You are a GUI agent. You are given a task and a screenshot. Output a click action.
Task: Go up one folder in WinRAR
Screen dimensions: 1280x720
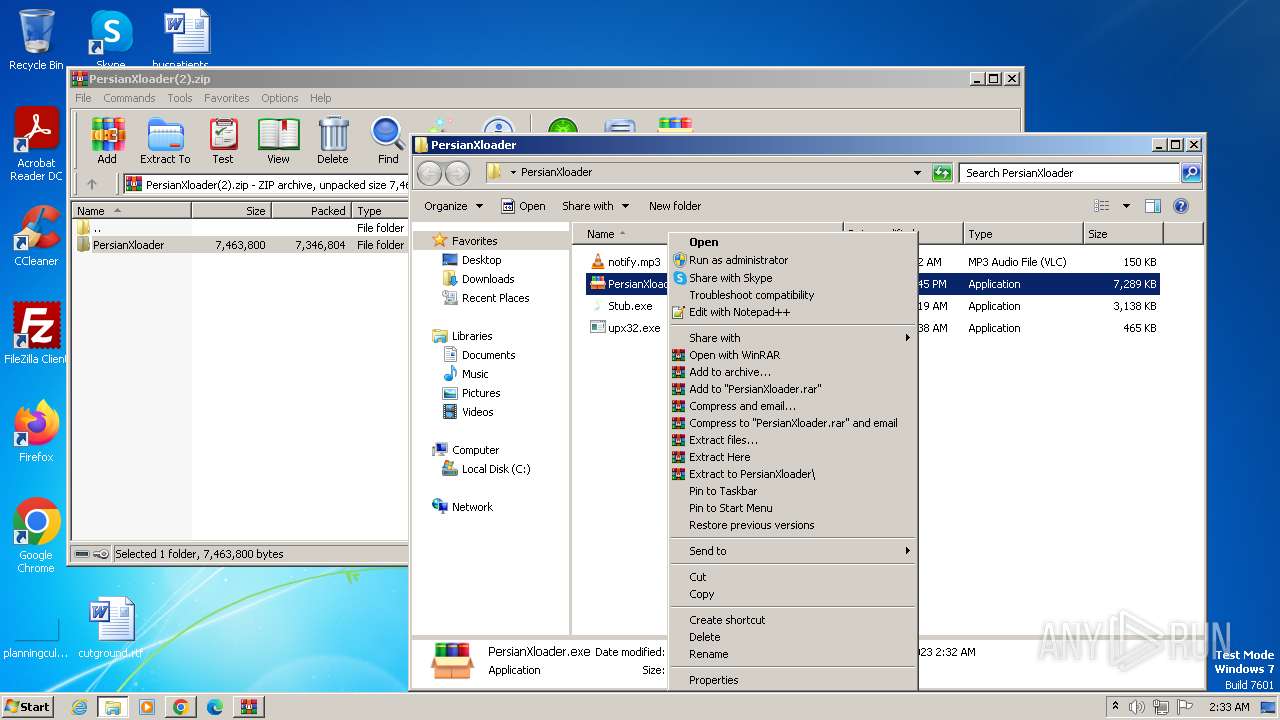tap(92, 184)
